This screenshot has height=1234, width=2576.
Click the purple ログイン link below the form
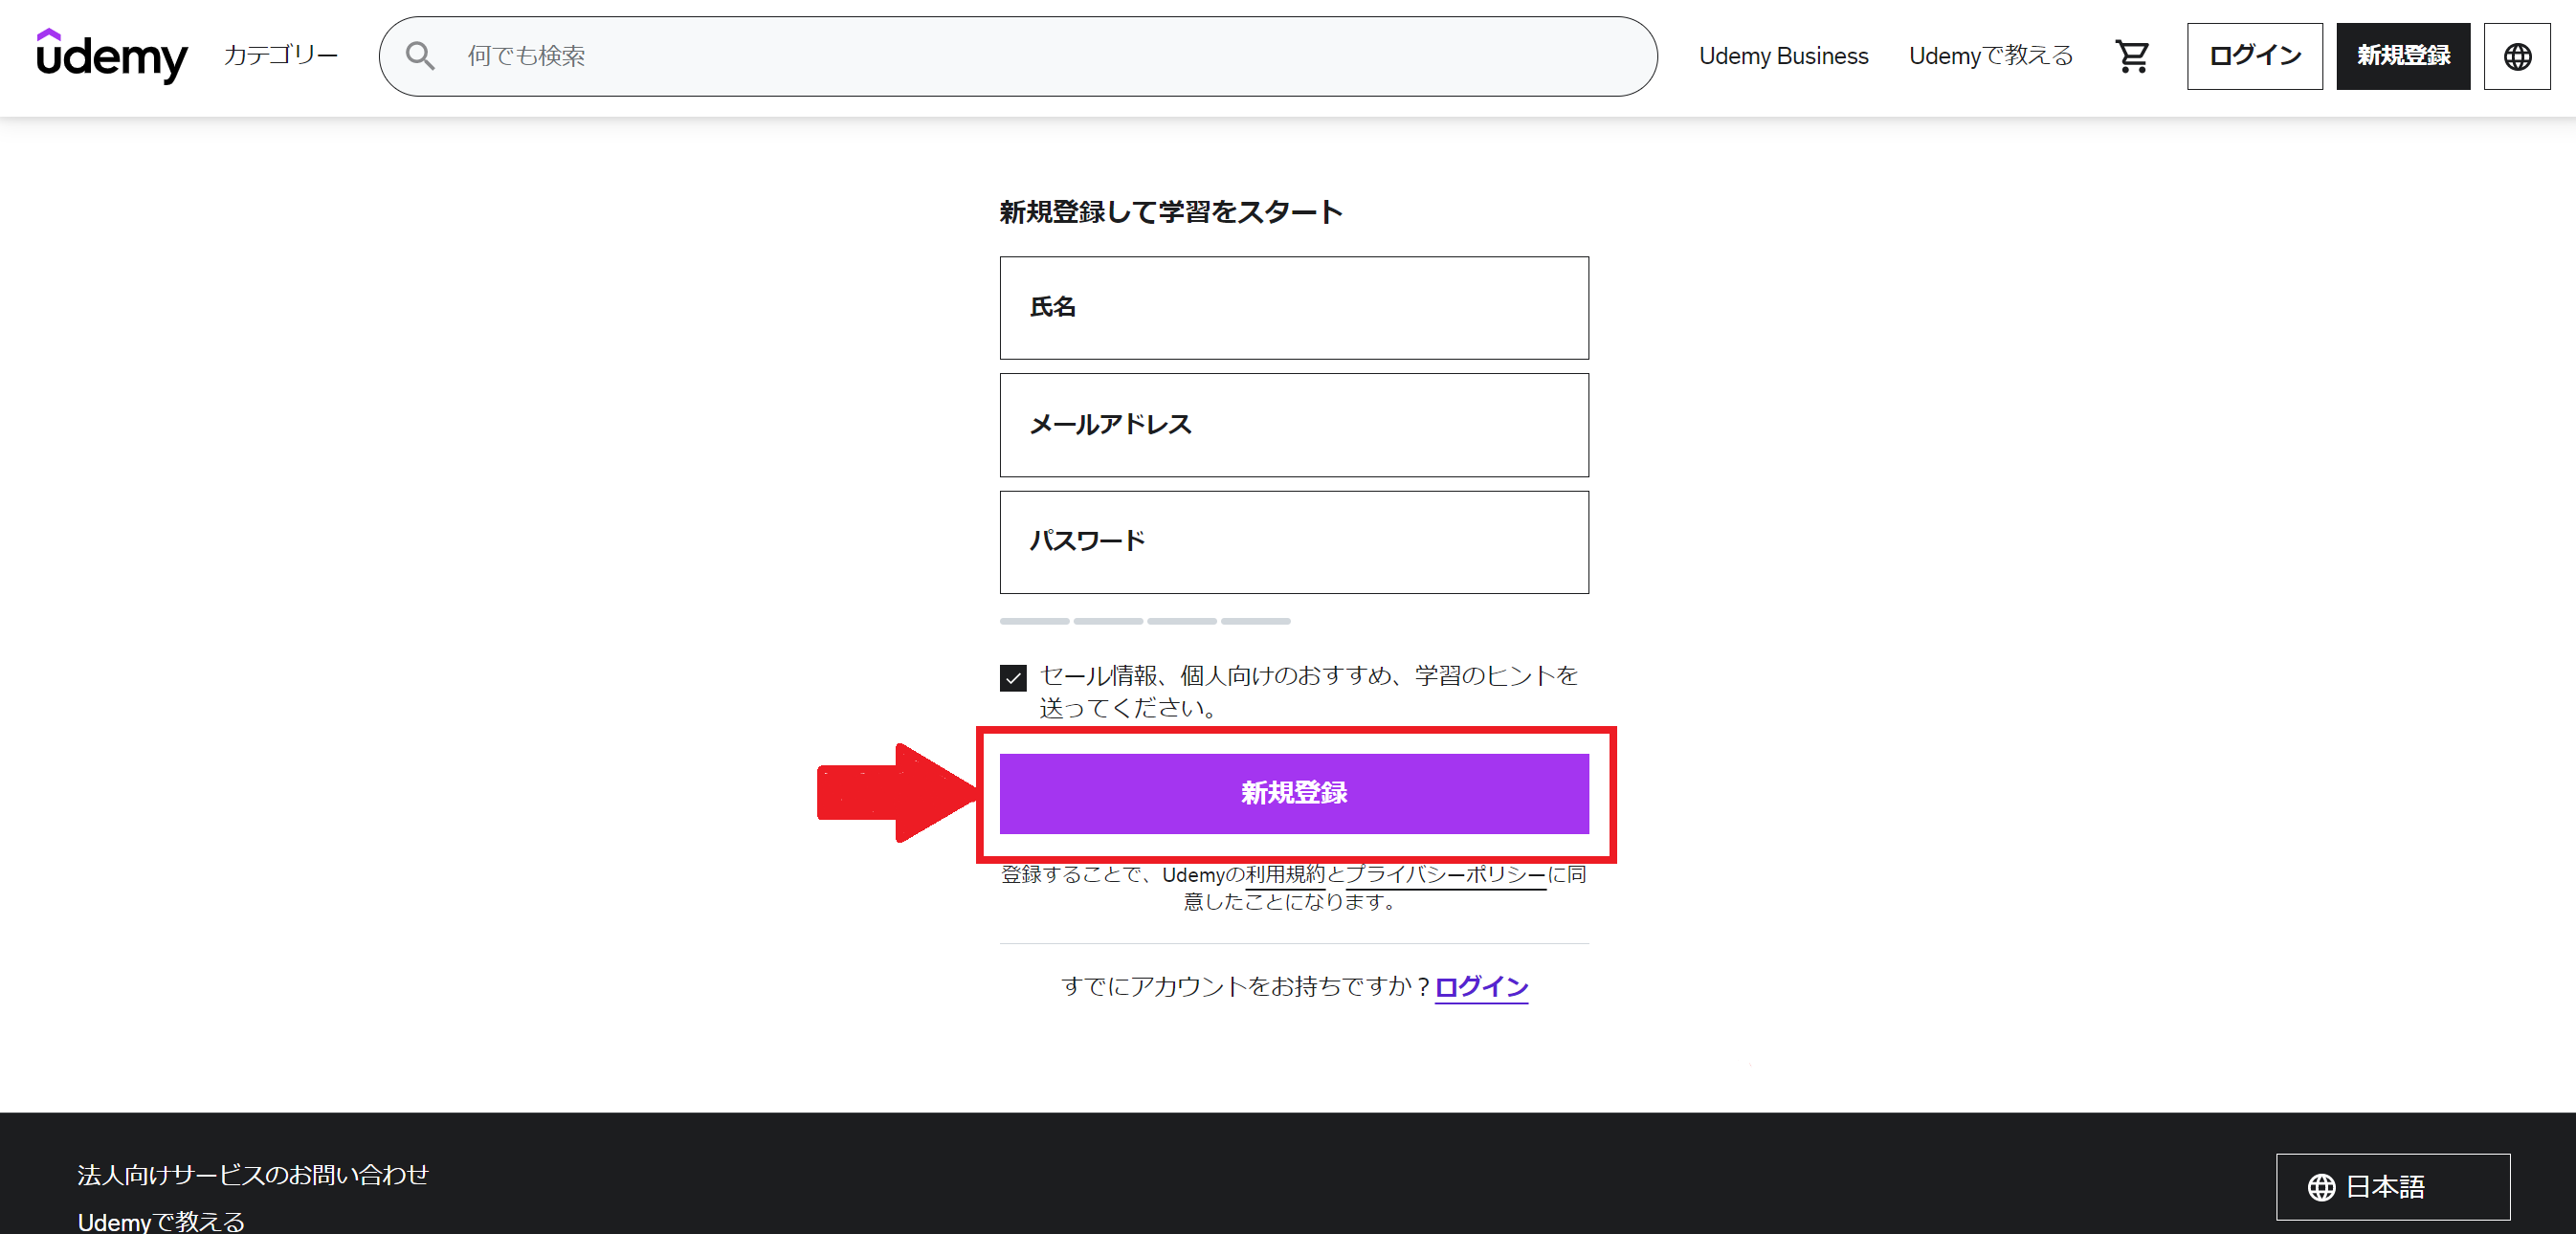[1481, 987]
